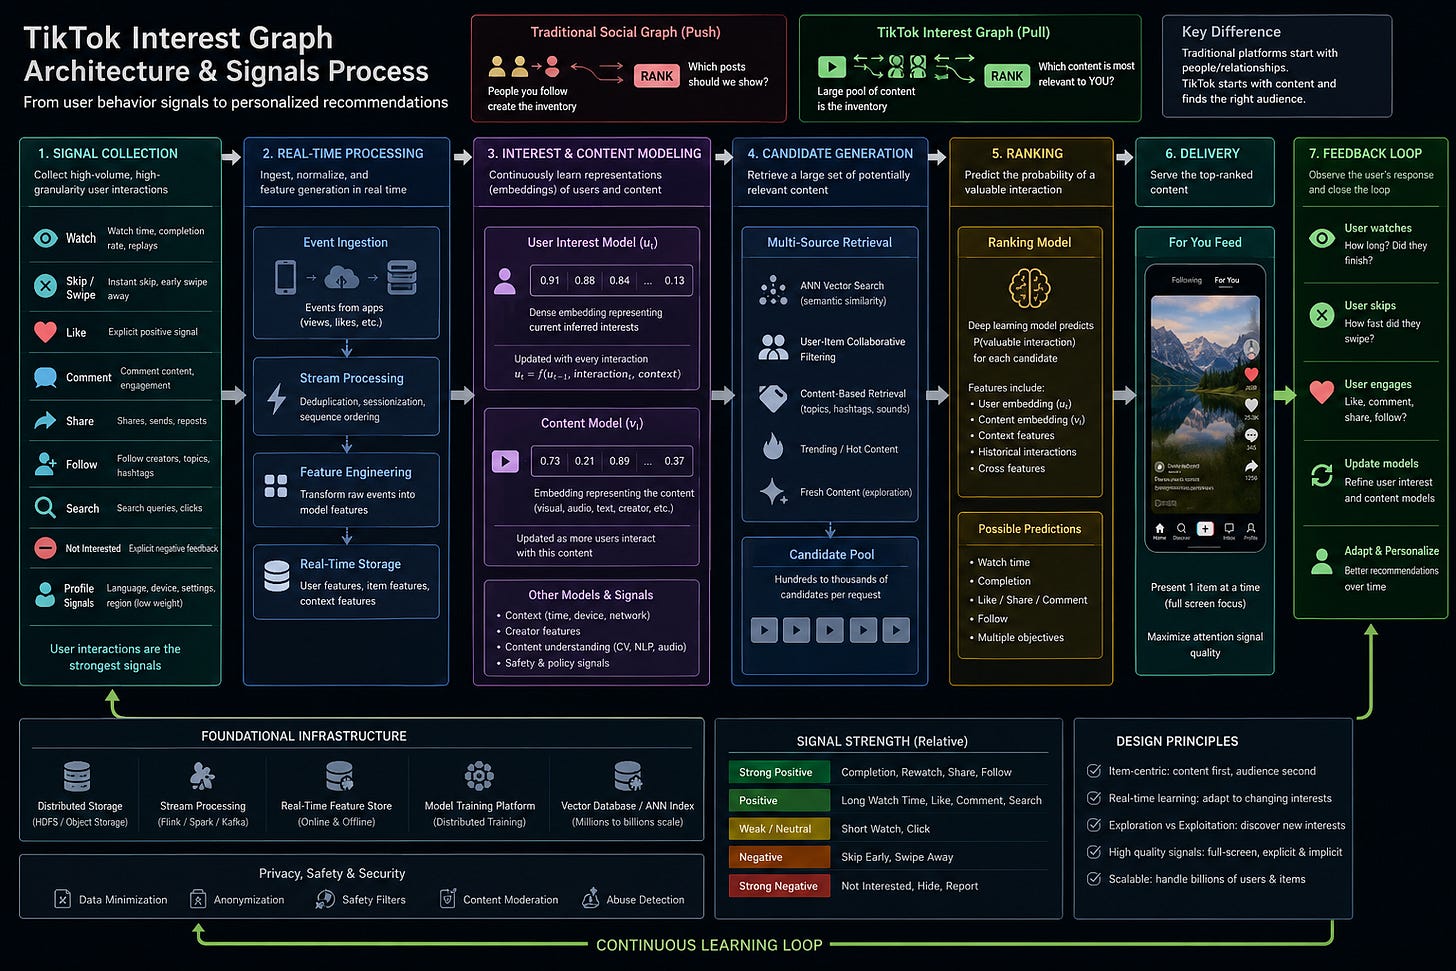Select the puzzle icon above Stream Processing infrastructure
The image size is (1456, 971).
[x=202, y=776]
